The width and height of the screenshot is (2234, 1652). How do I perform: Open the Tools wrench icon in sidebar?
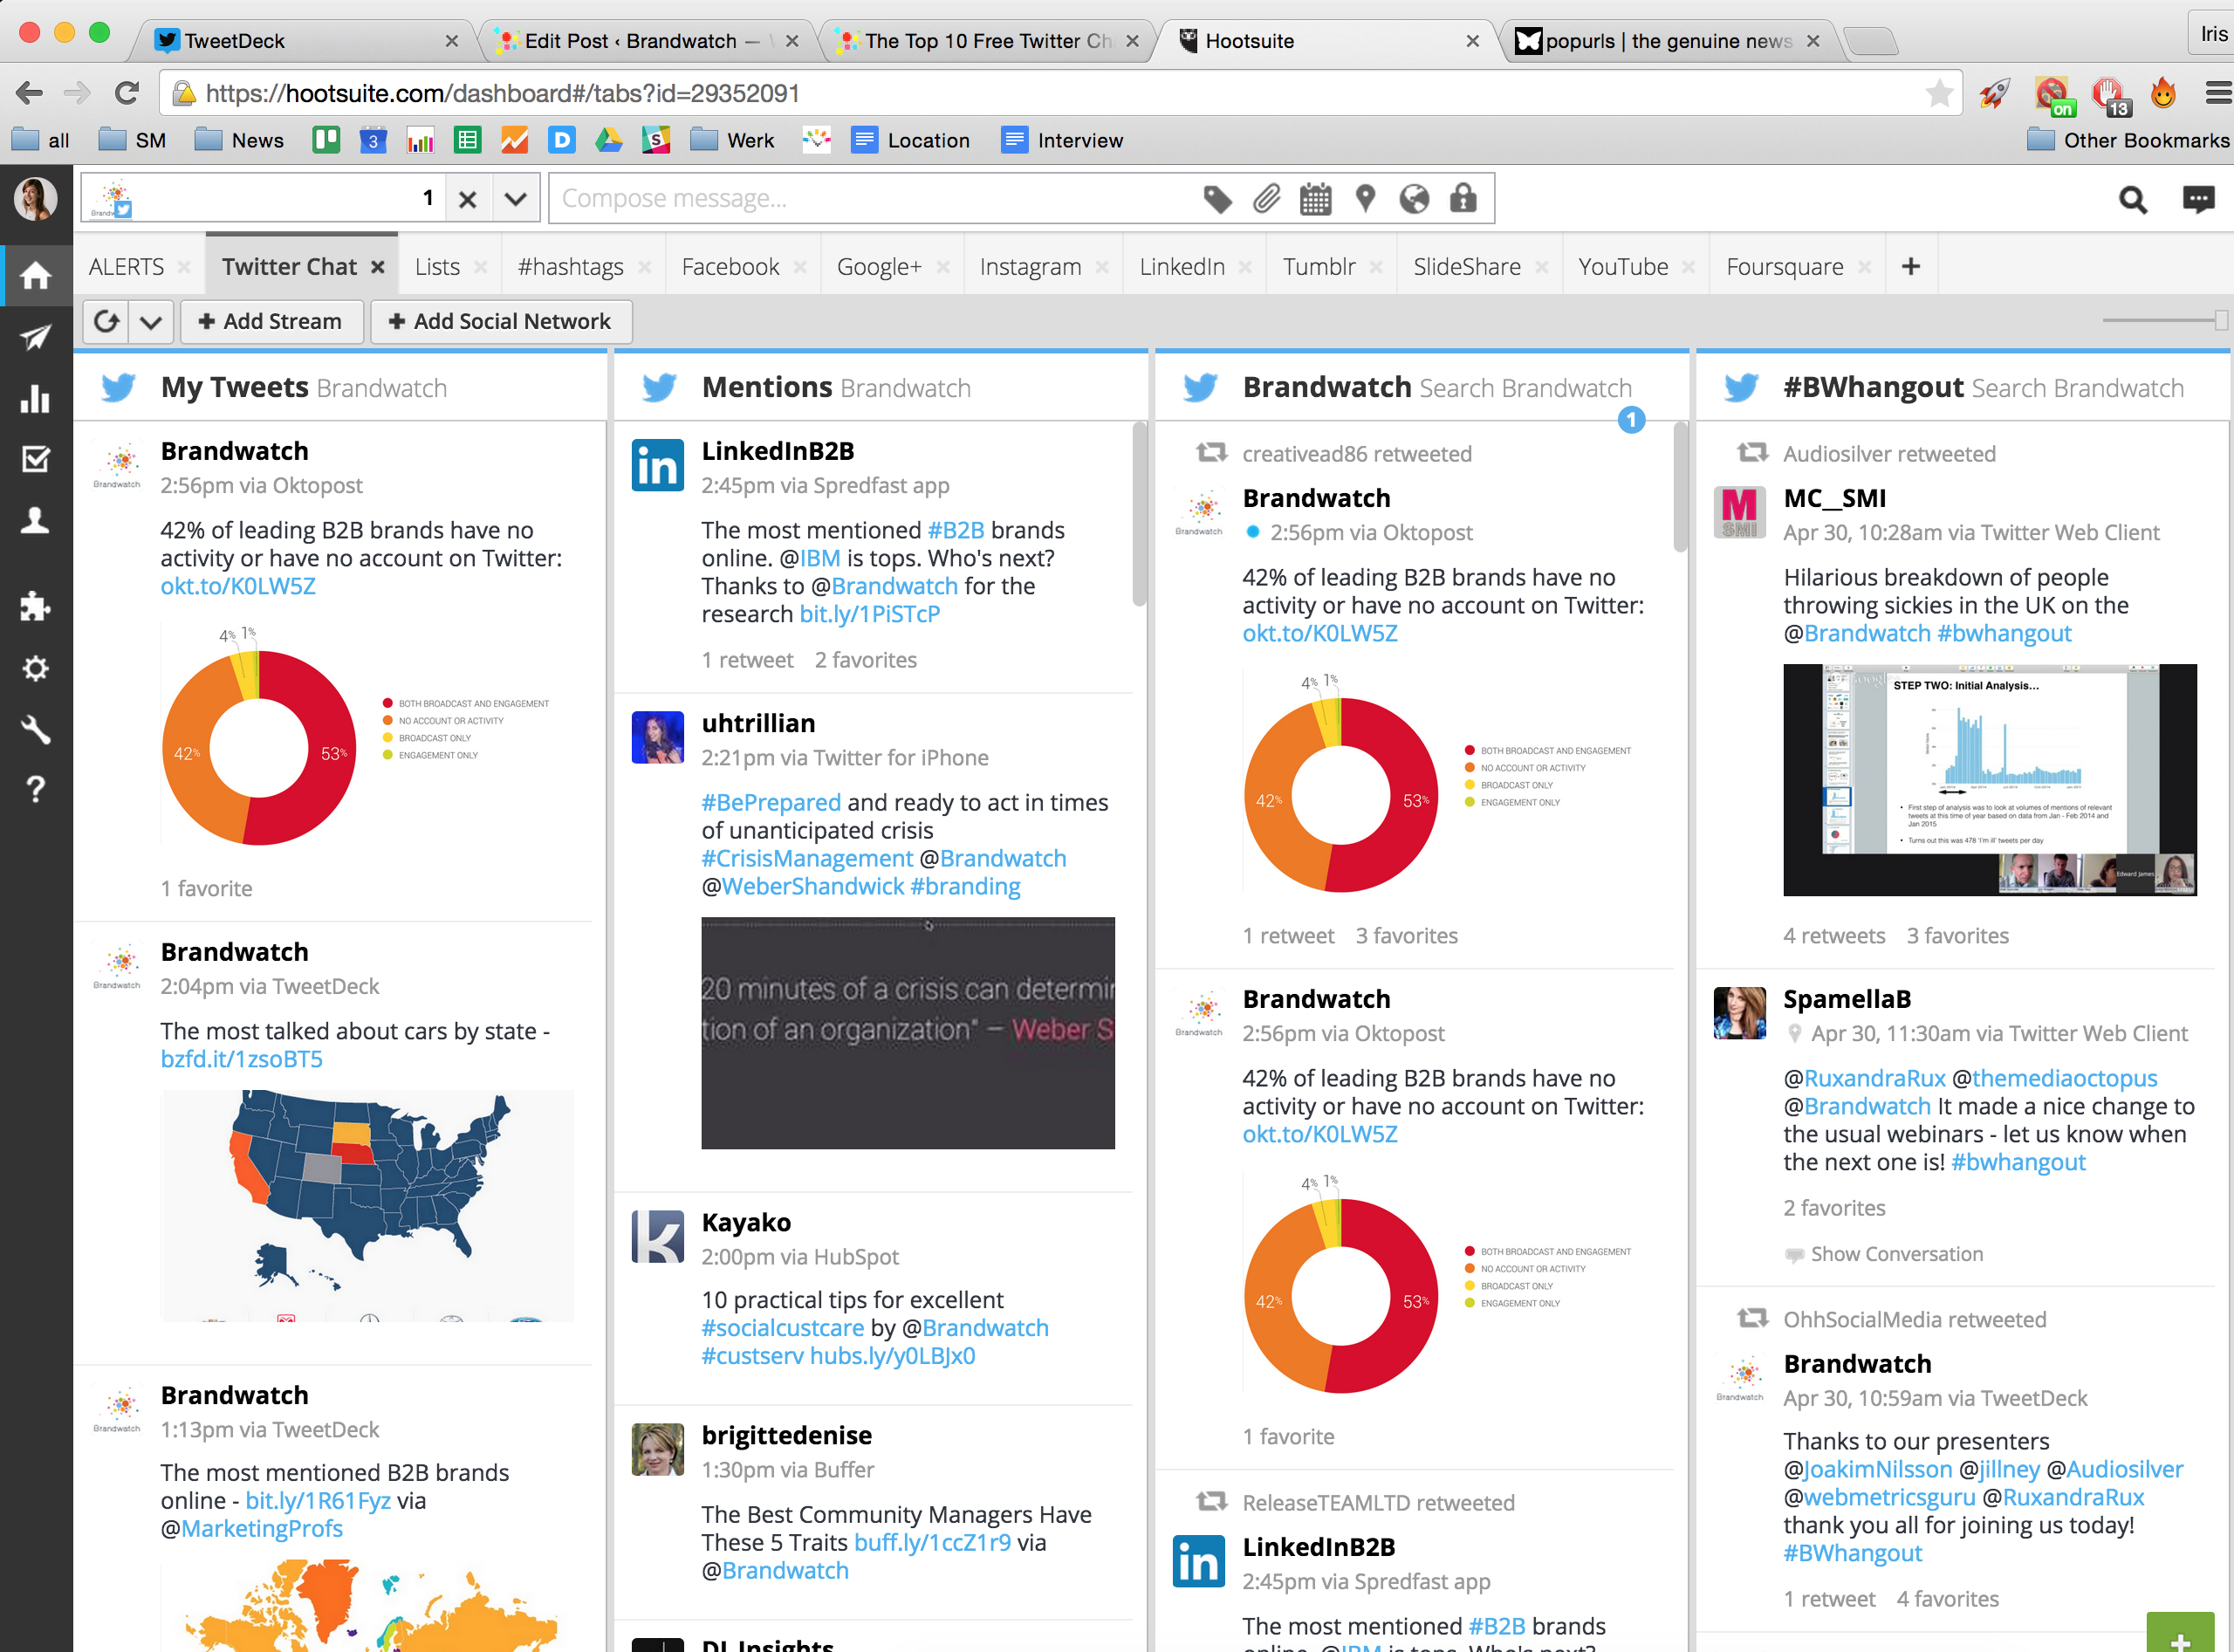[36, 729]
